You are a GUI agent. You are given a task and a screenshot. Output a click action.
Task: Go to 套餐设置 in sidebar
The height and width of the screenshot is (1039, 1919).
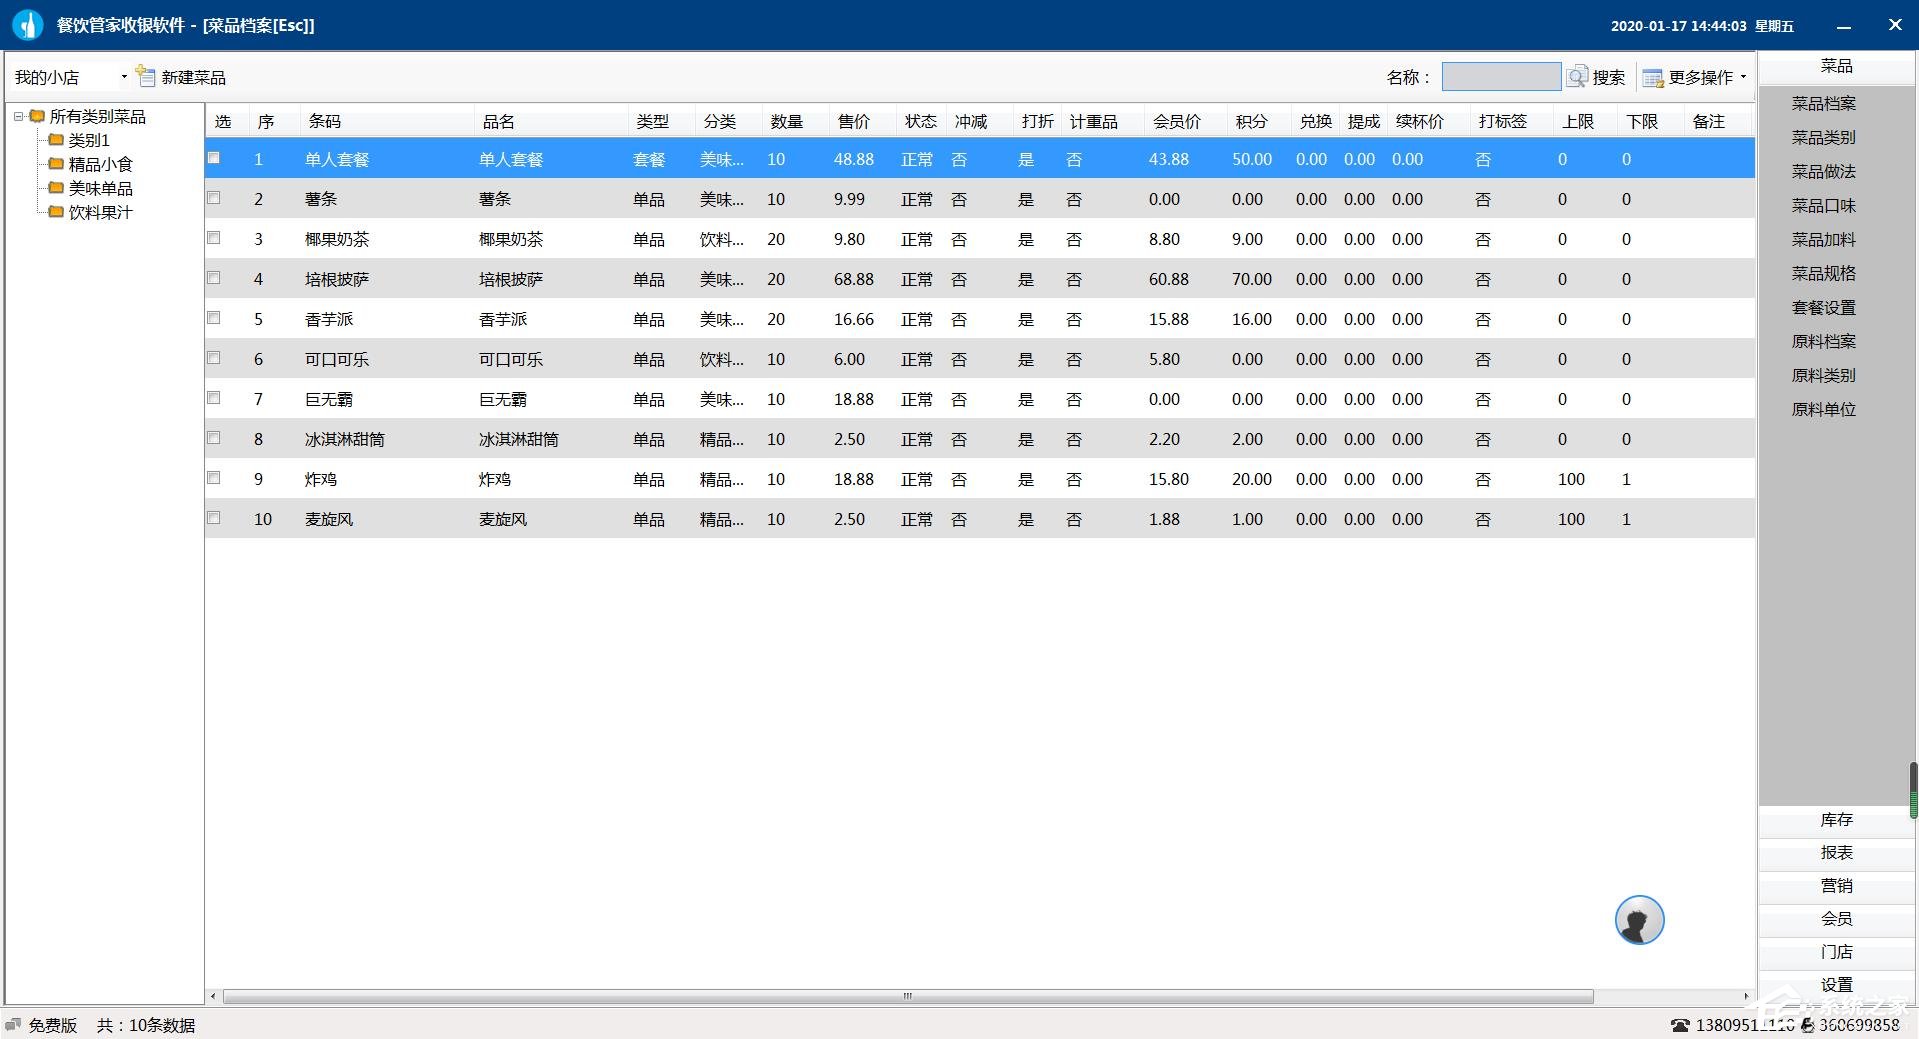coord(1823,307)
